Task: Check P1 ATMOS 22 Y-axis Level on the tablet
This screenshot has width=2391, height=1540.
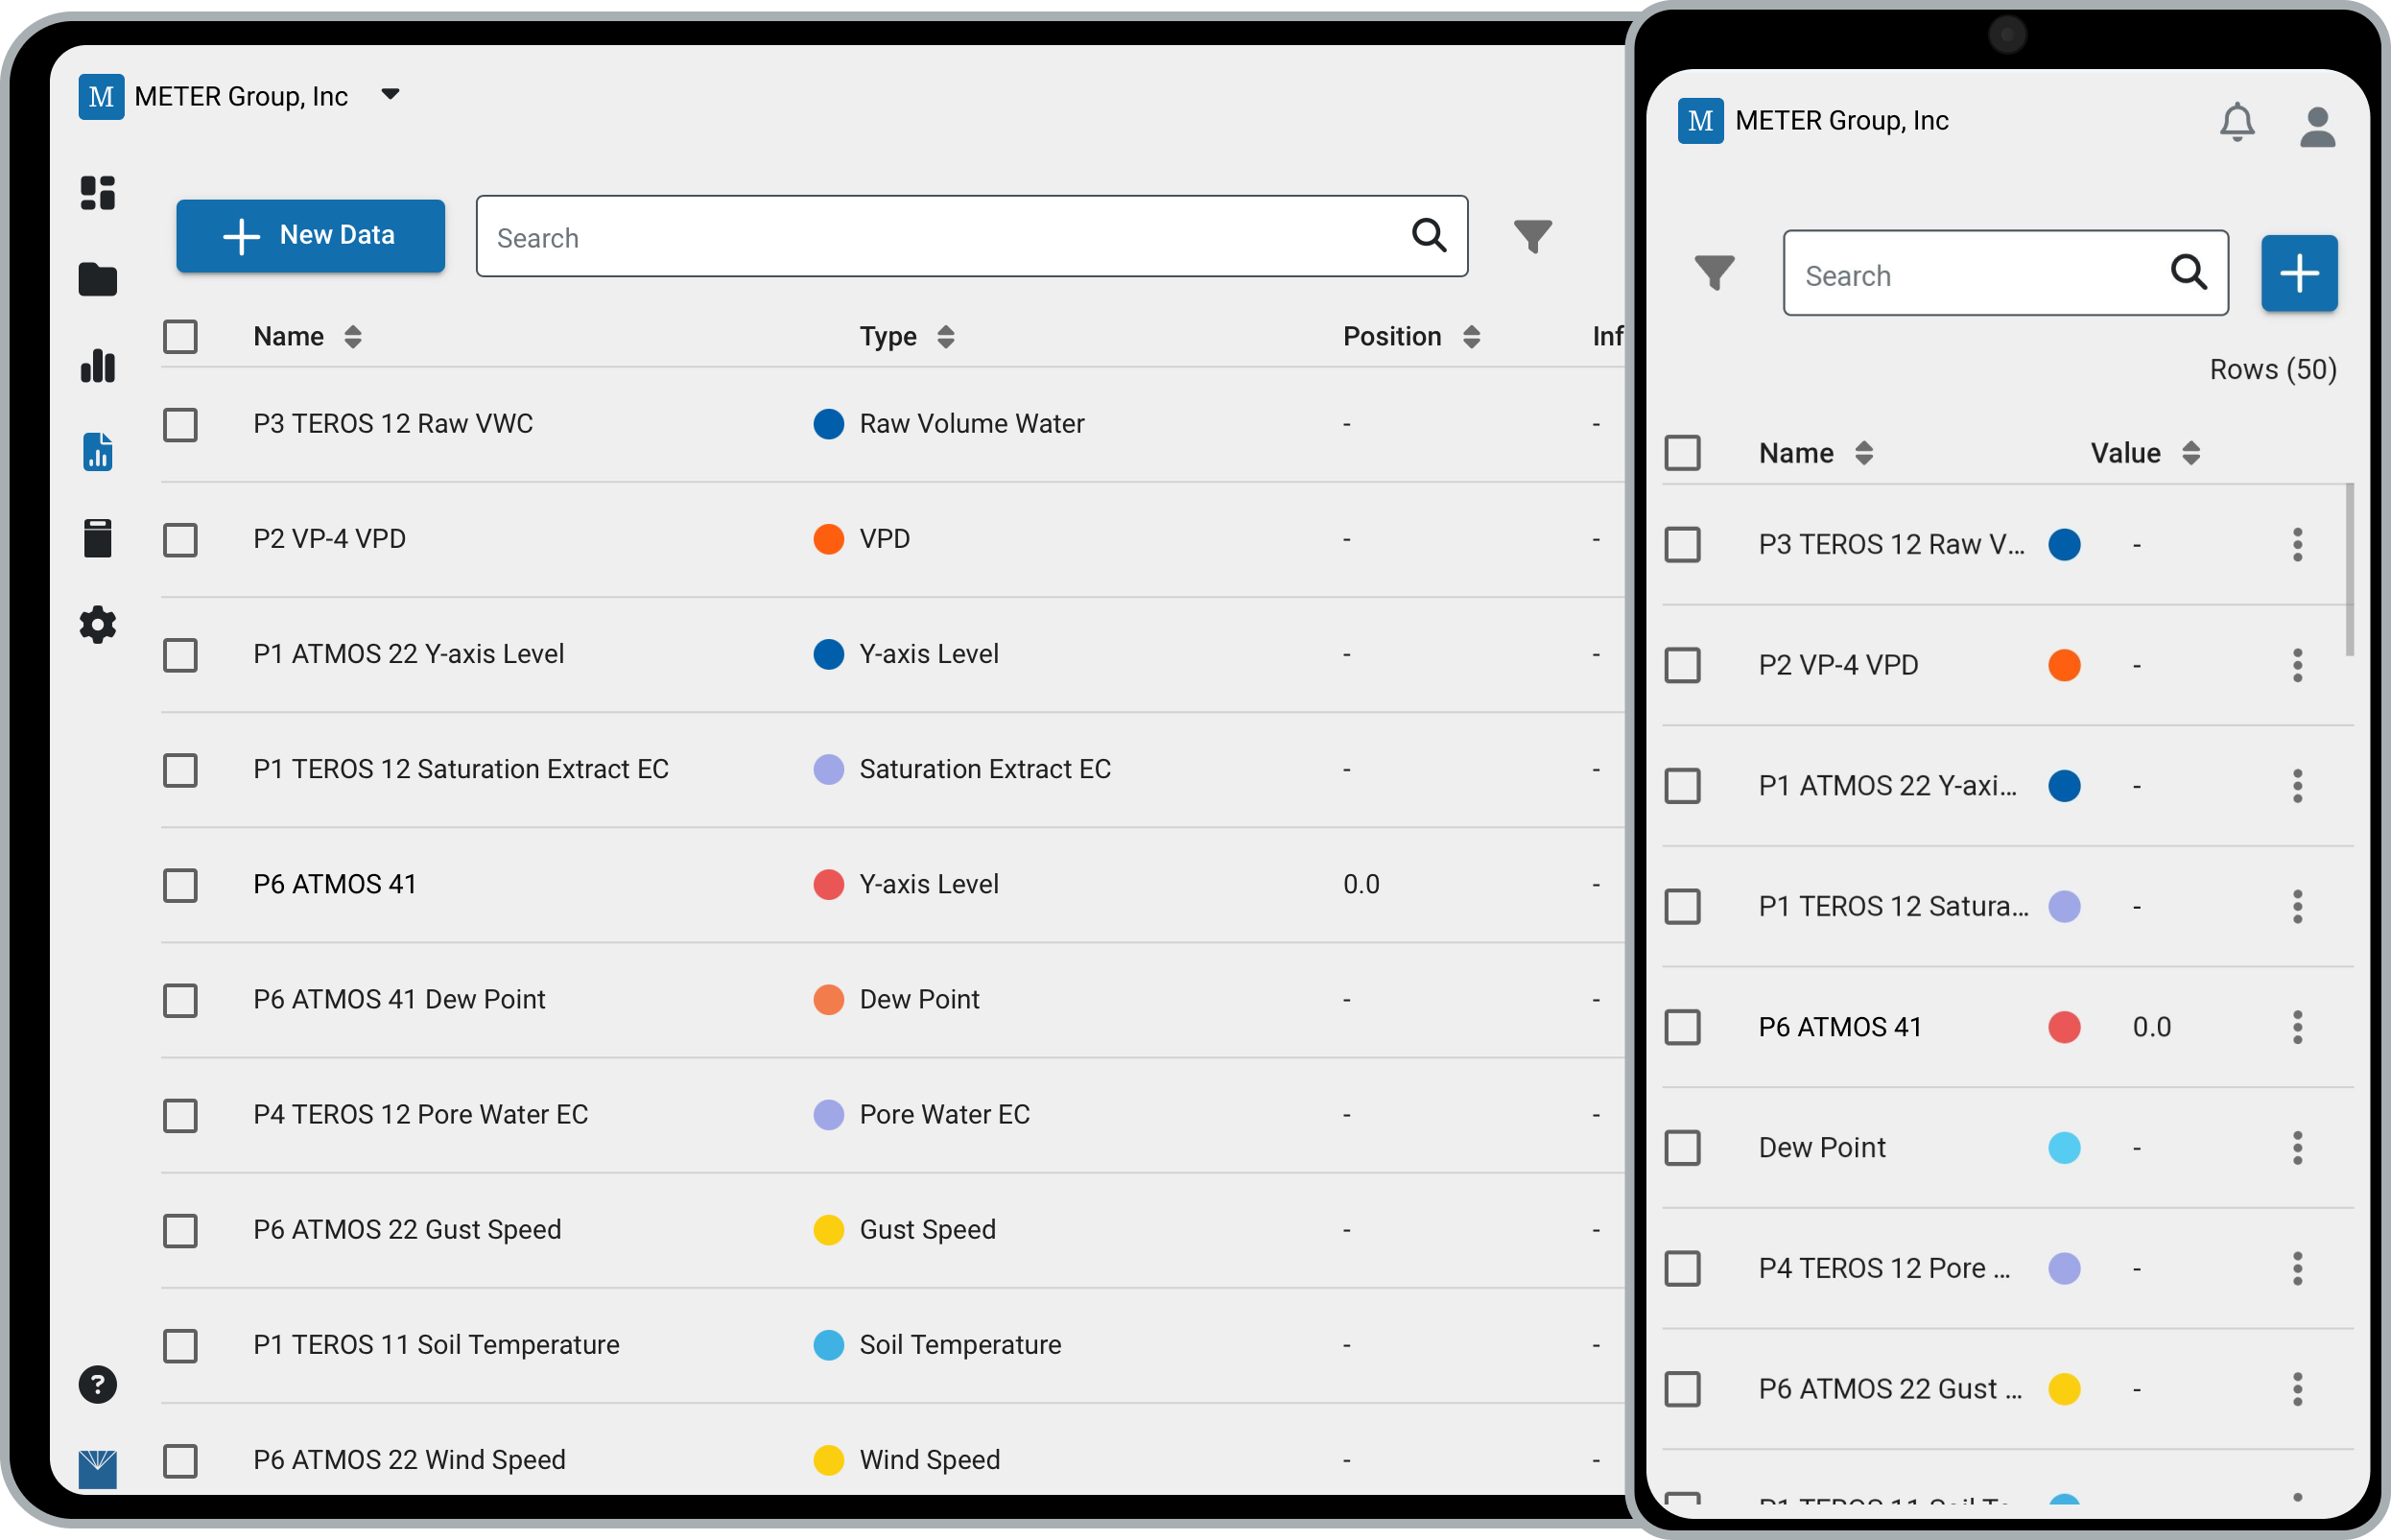Action: coord(180,655)
